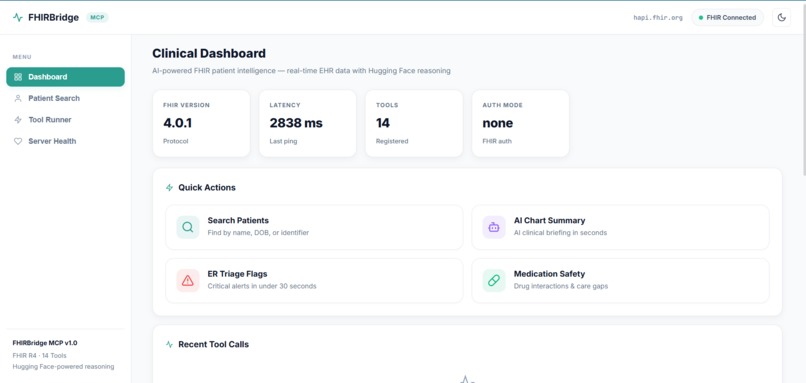806x383 pixels.
Task: Click the Dashboard grid icon
Action: coord(18,77)
